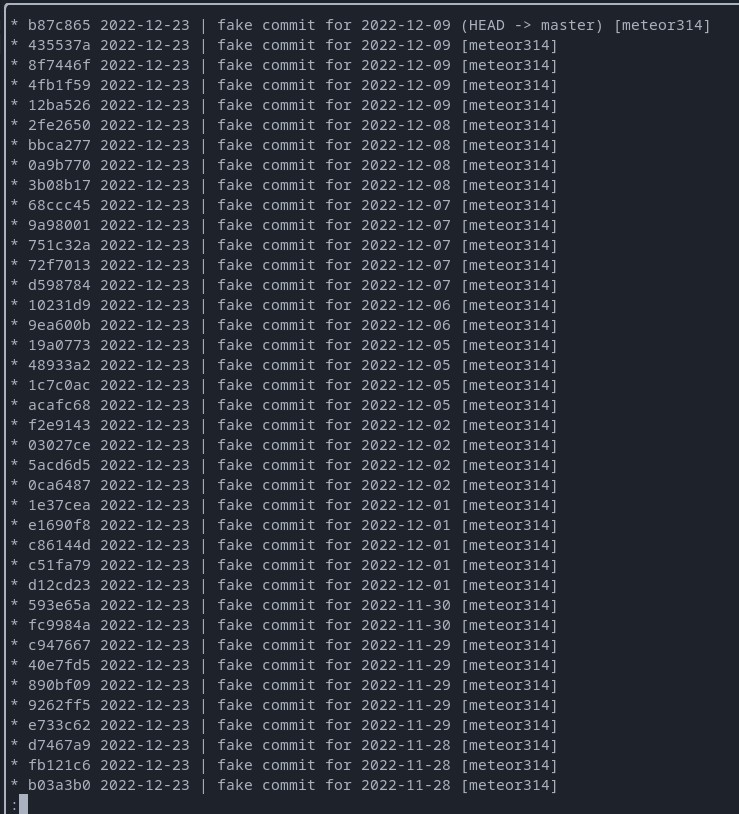
Task: Select commit hash 1e37cea
Action: (x=59, y=505)
